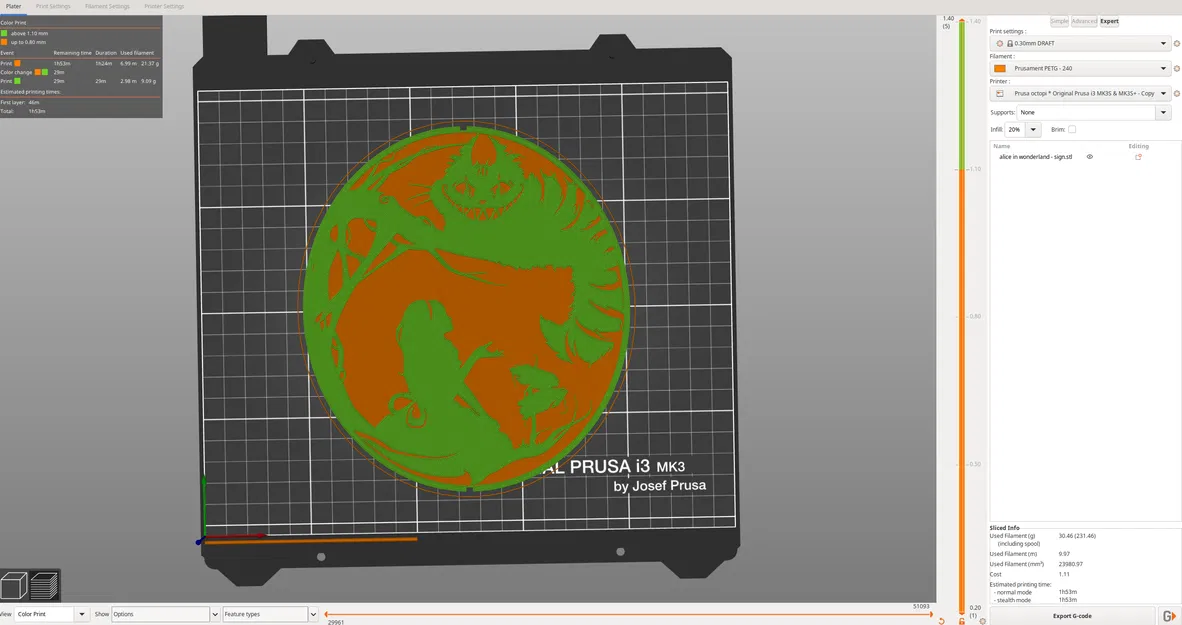
Task: Click top thumb of vertical layer slider
Action: [962, 20]
